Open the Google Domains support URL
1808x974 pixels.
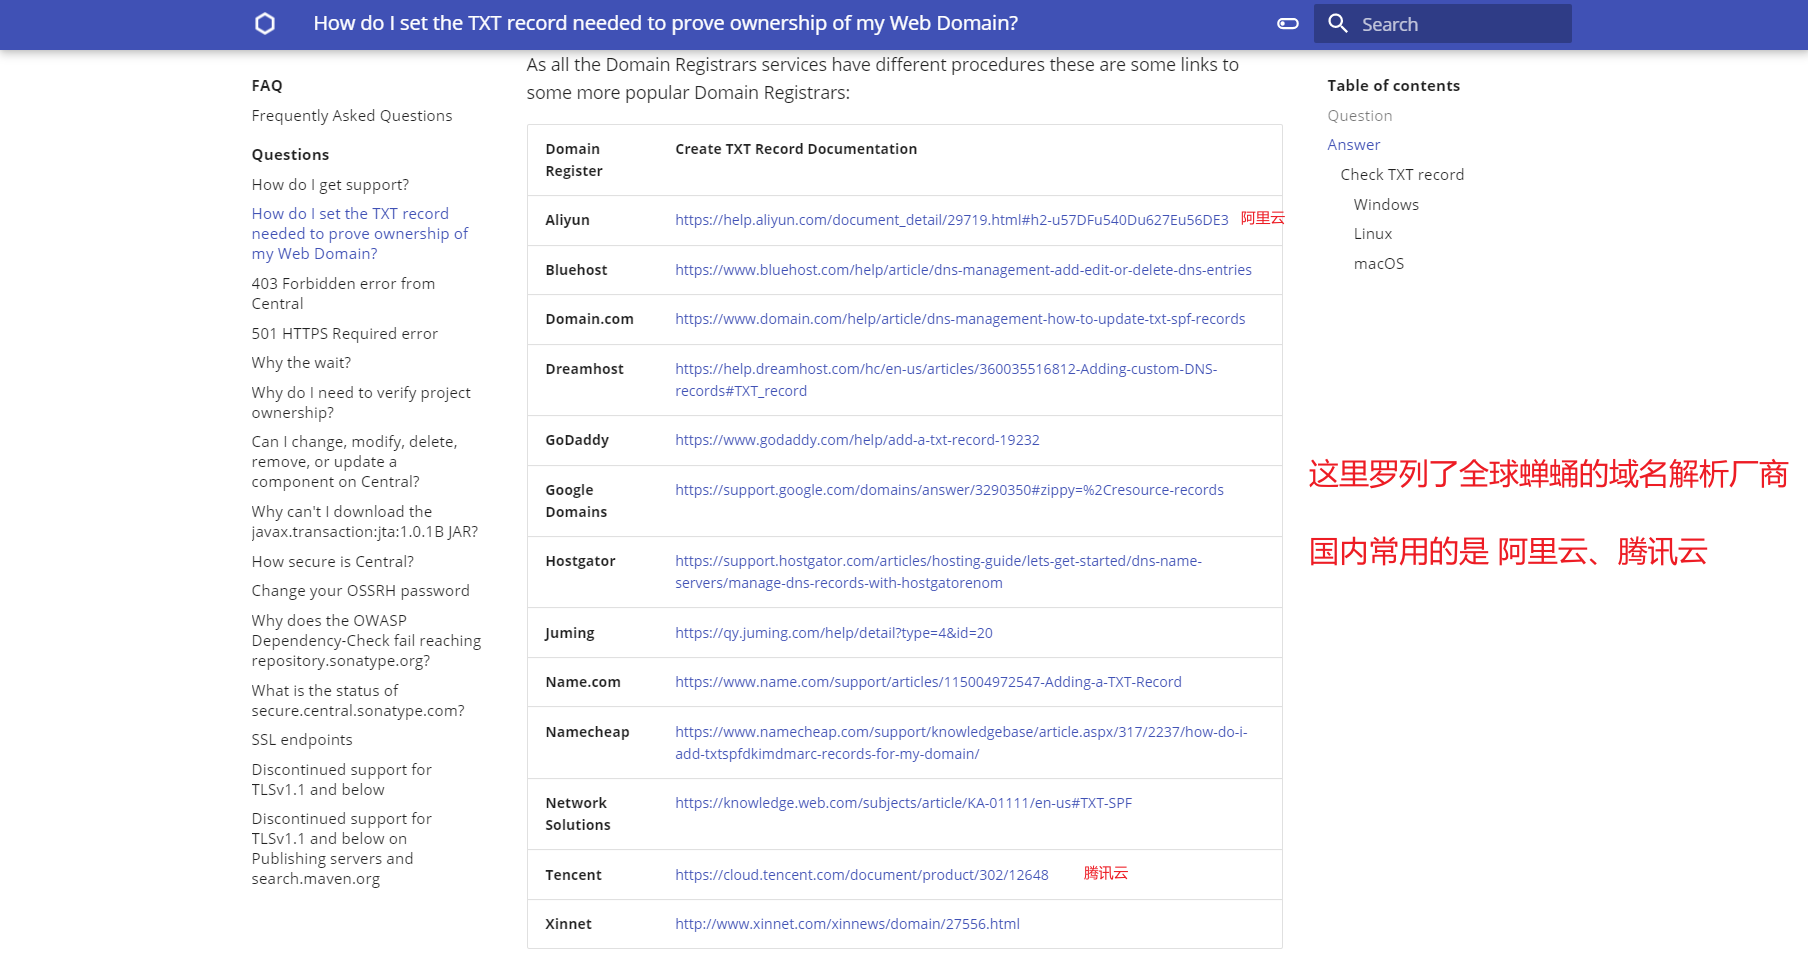click(949, 490)
